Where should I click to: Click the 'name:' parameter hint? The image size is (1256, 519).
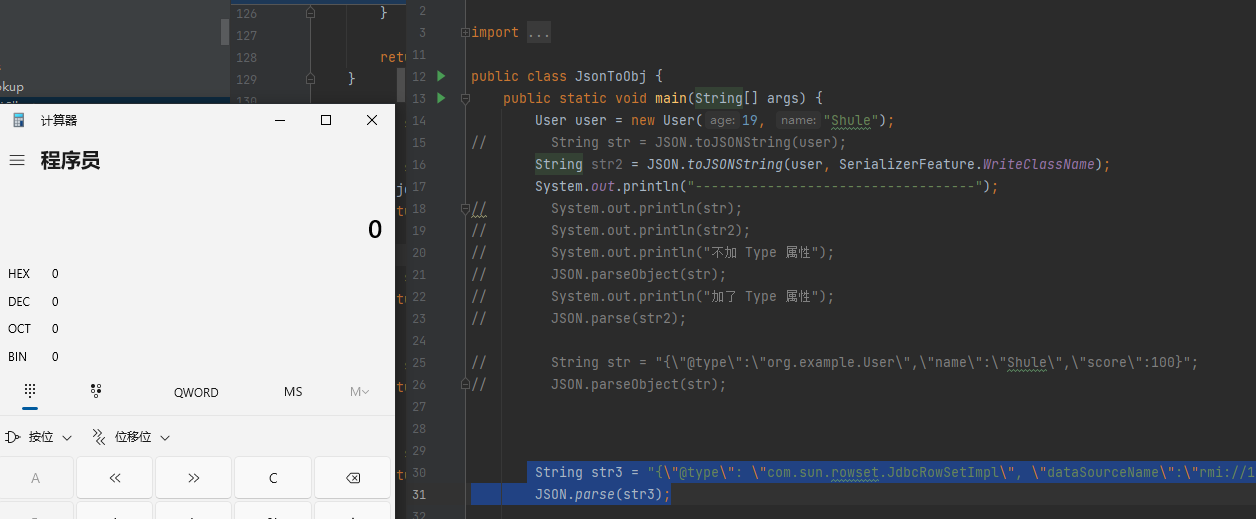[x=799, y=120]
